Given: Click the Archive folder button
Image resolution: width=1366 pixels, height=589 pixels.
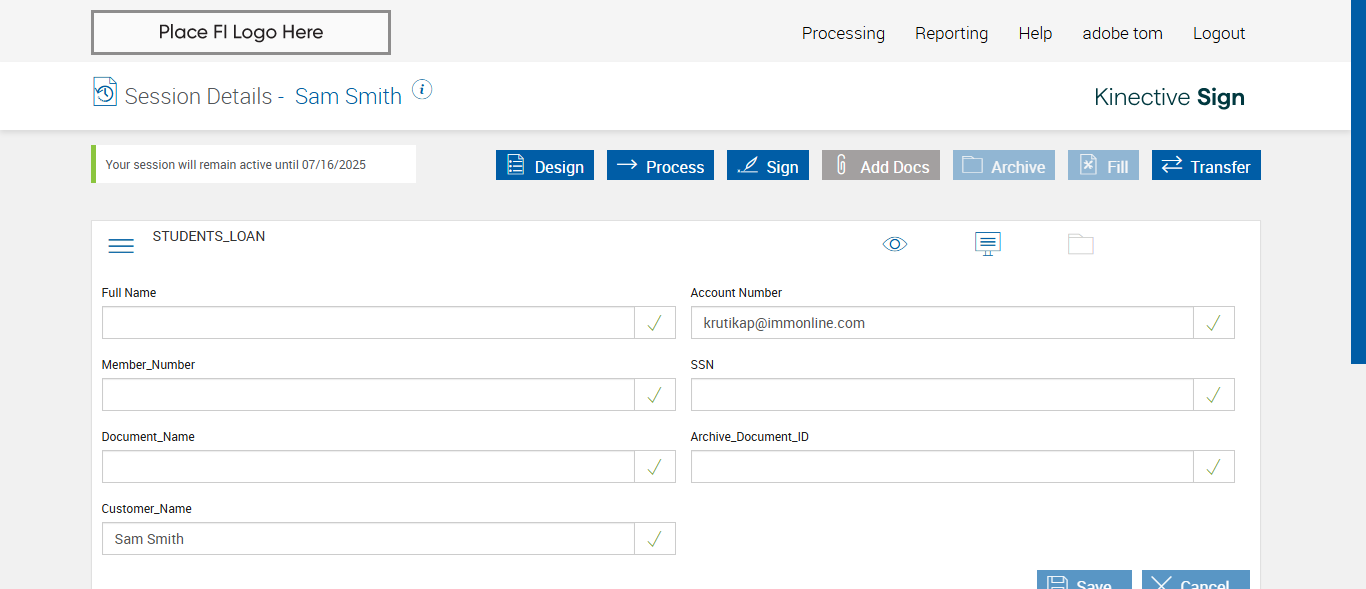Looking at the screenshot, I should coord(1004,166).
